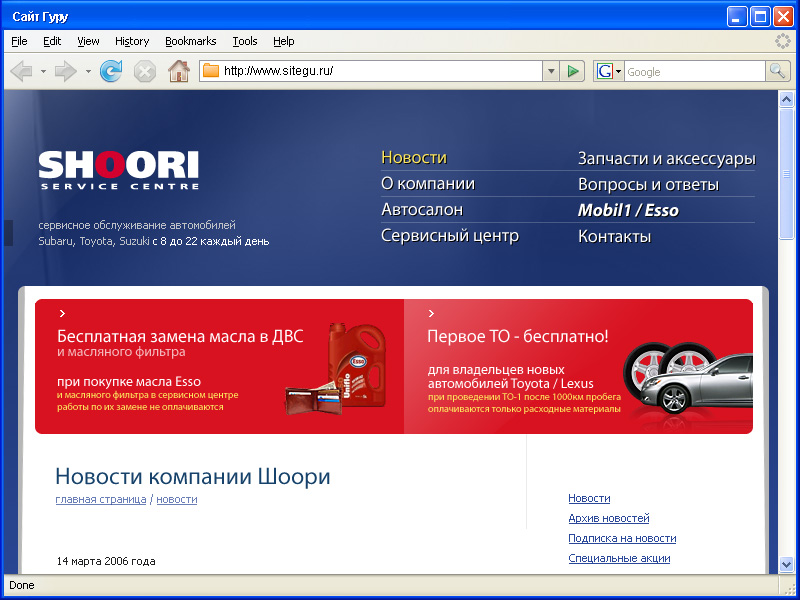Click the новости breadcrumb link
The height and width of the screenshot is (600, 800).
pyautogui.click(x=177, y=499)
